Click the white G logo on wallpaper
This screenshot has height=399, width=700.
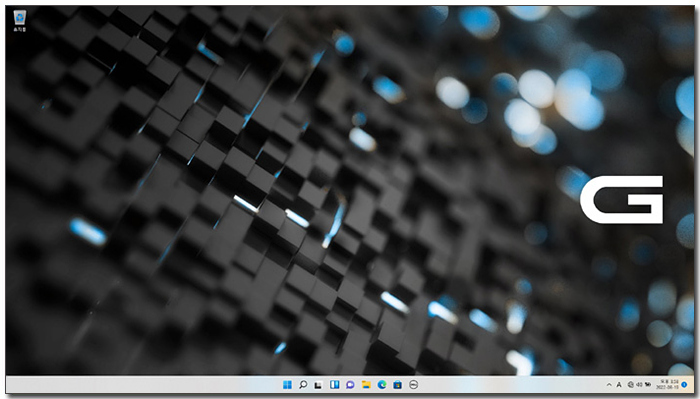point(621,200)
